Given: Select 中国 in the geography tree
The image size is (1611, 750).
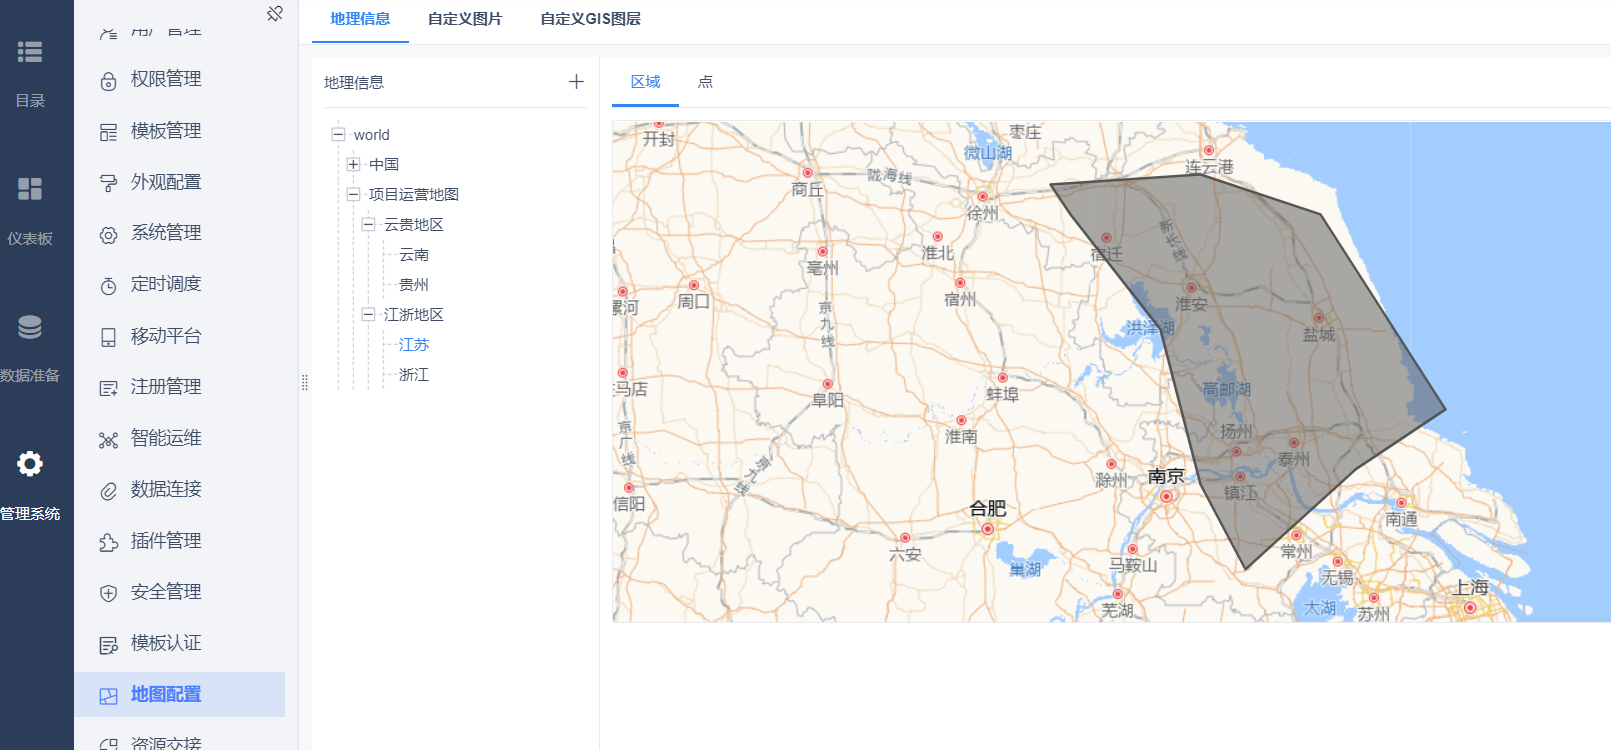Looking at the screenshot, I should tap(384, 164).
